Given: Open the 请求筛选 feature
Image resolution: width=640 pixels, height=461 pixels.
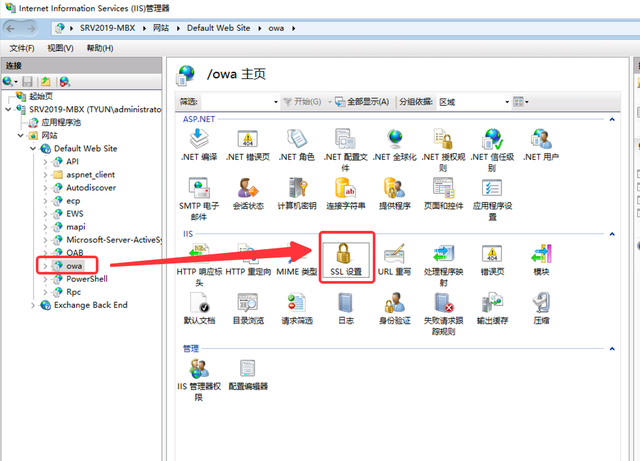Looking at the screenshot, I should tap(297, 309).
